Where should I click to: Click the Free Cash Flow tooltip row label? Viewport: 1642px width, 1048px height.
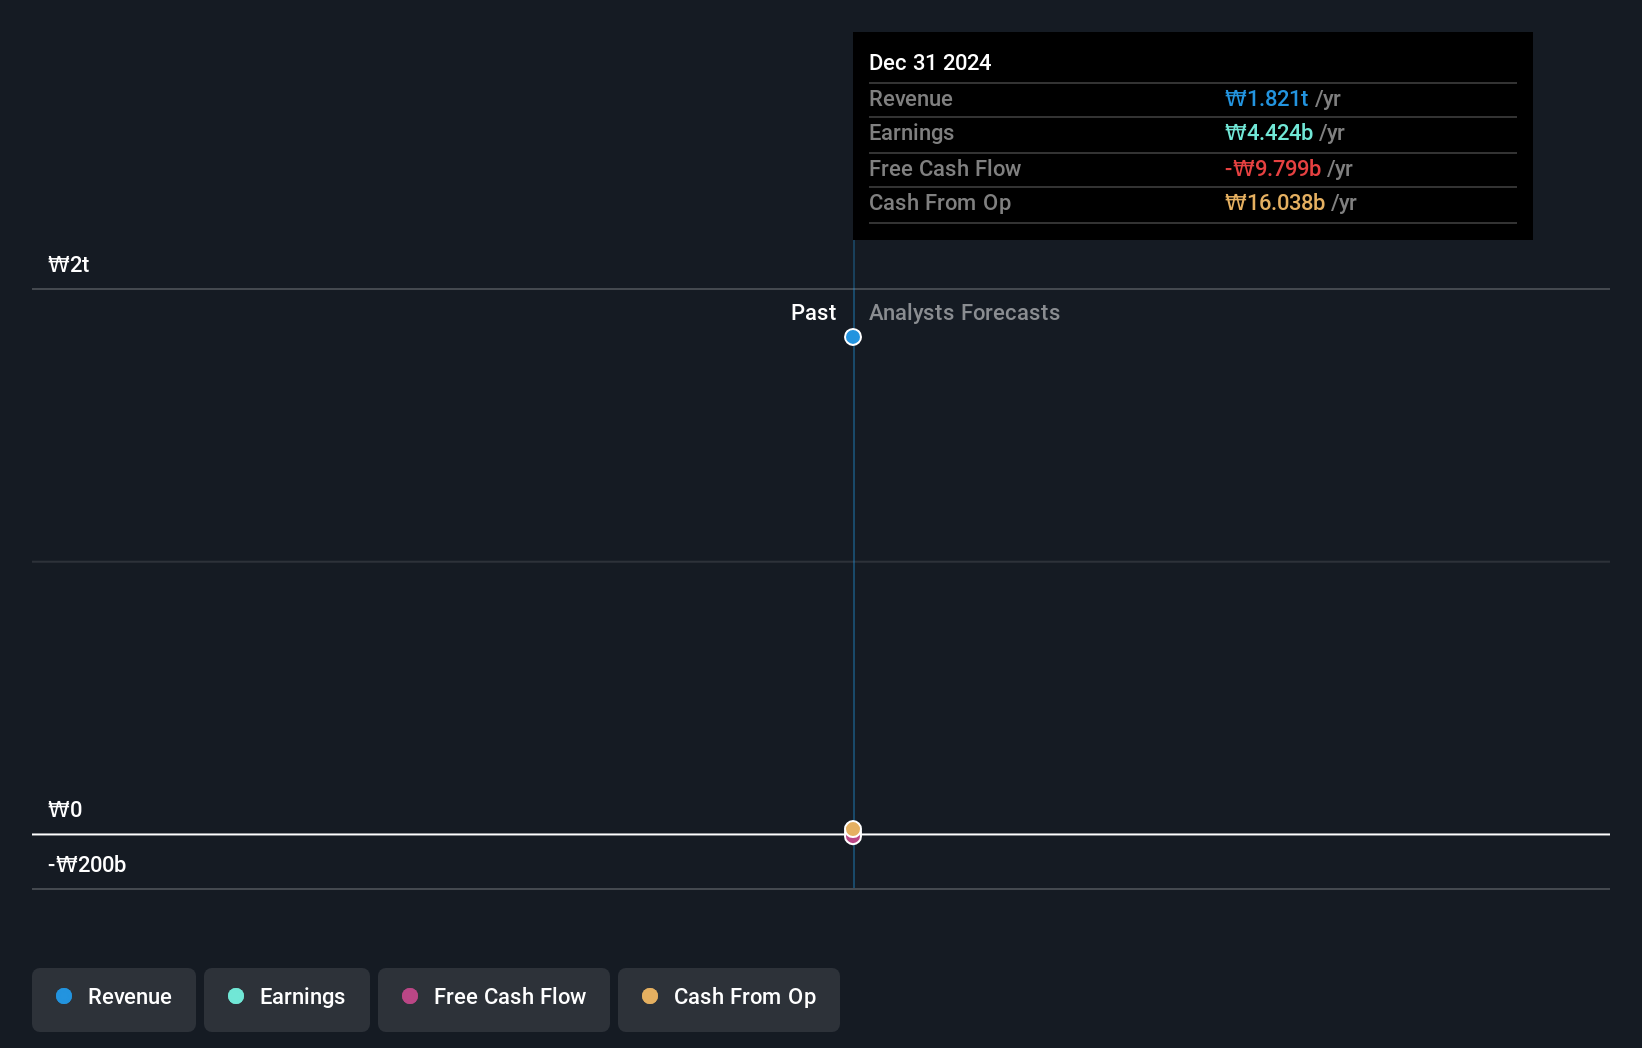tap(945, 169)
